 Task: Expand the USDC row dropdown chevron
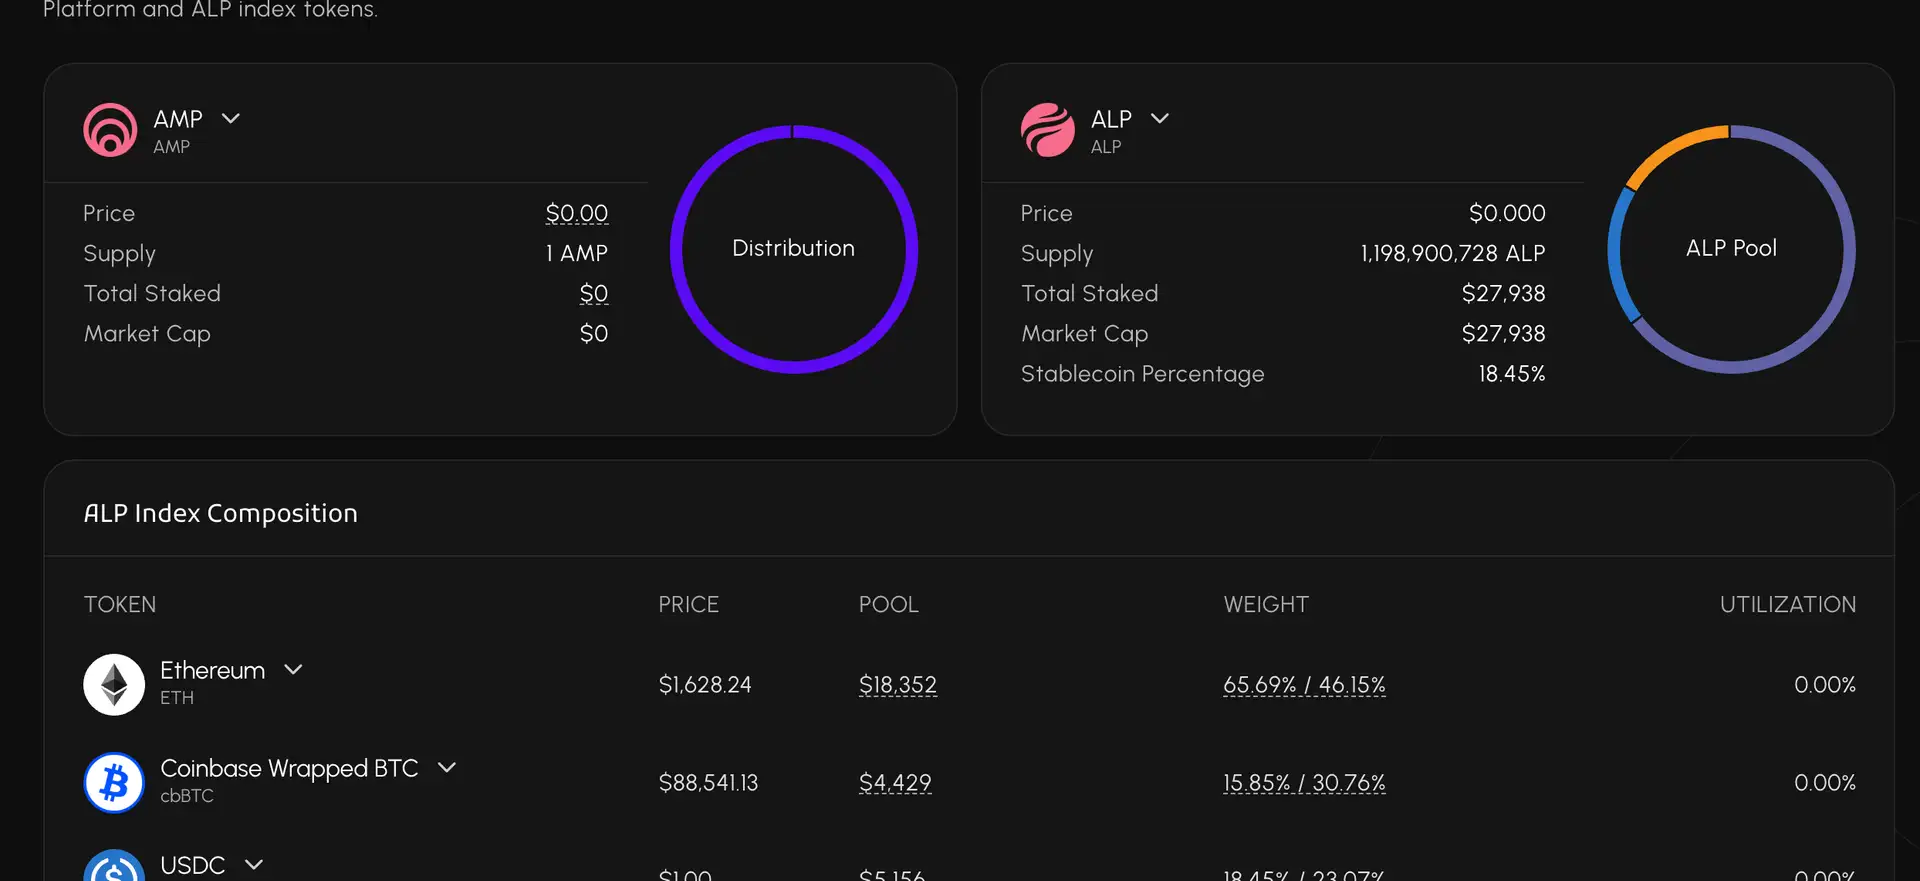coord(254,865)
